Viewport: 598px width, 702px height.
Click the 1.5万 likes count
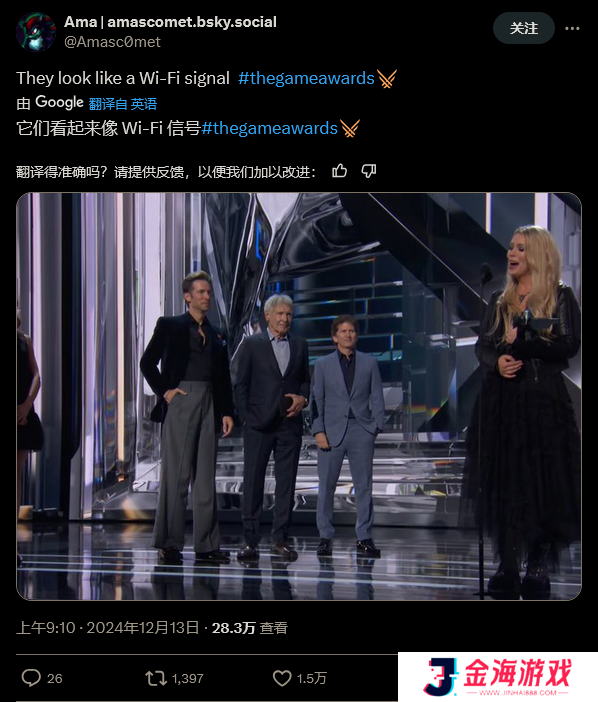(312, 678)
